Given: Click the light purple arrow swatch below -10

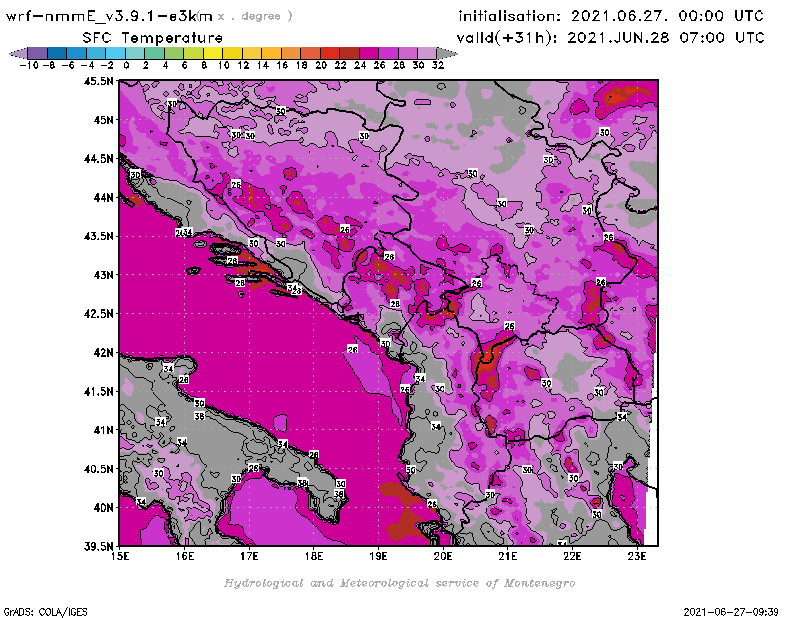Looking at the screenshot, I should coord(19,53).
